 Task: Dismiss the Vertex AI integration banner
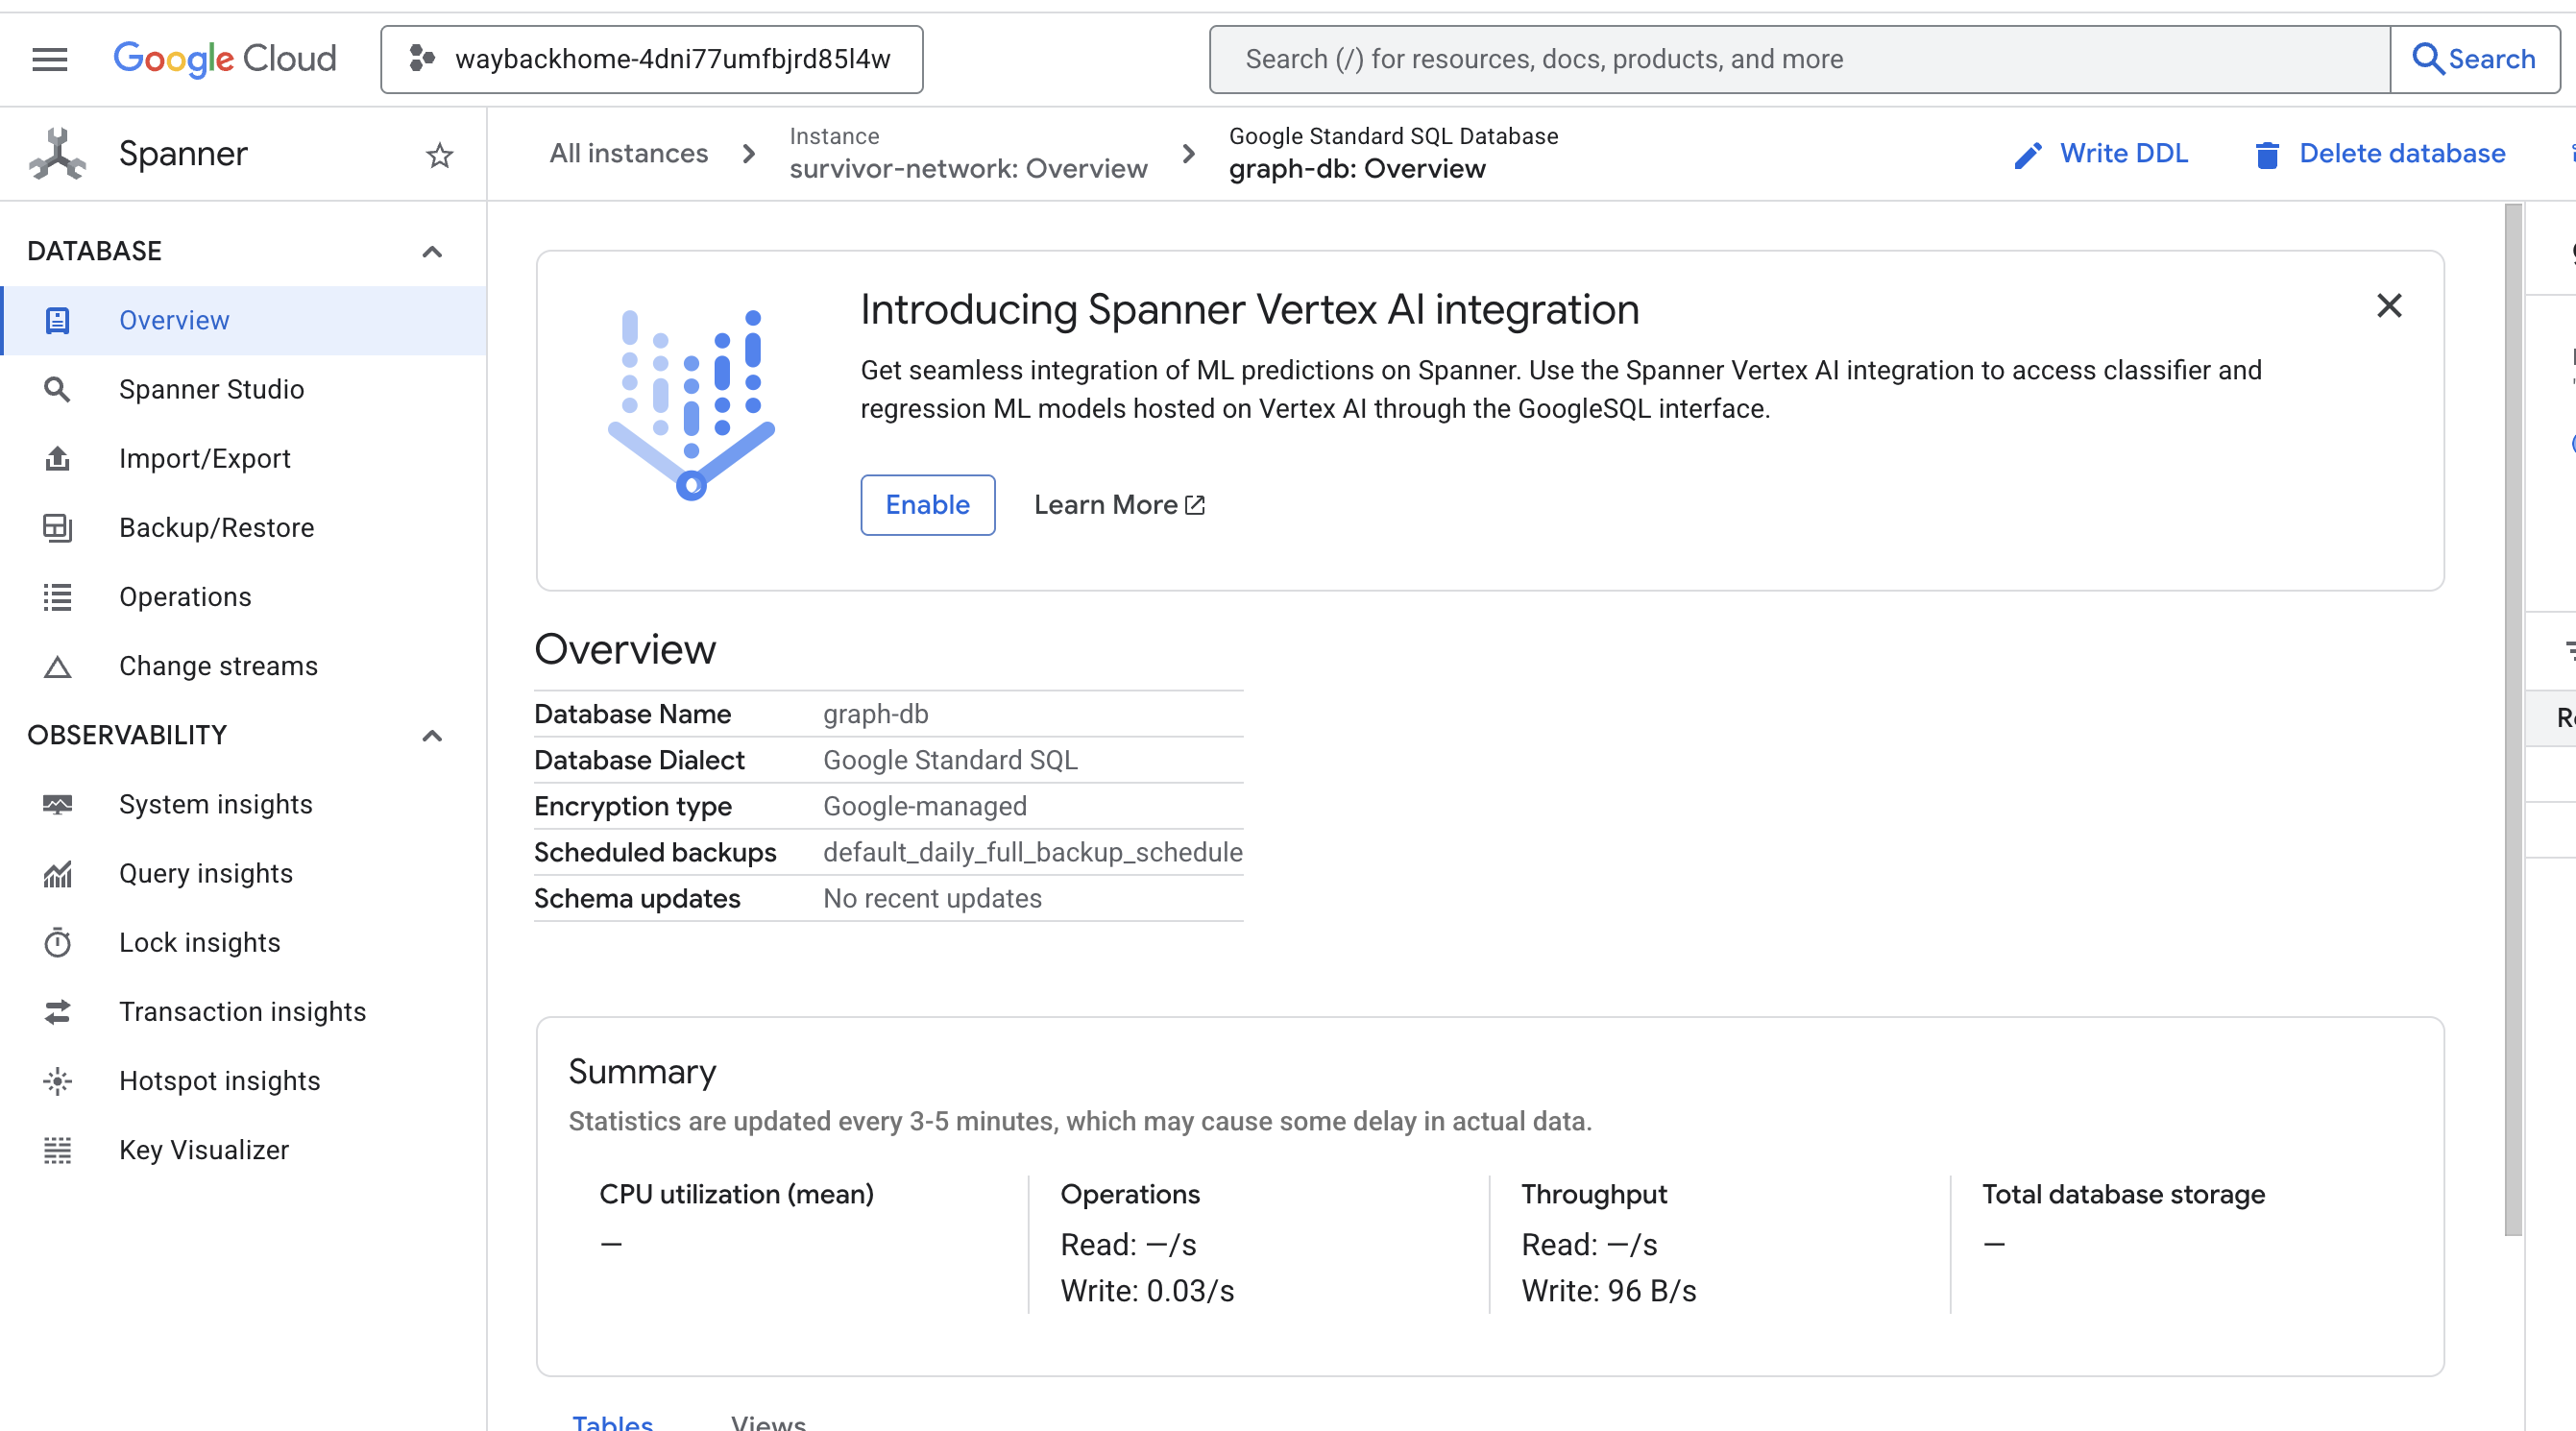[2388, 306]
